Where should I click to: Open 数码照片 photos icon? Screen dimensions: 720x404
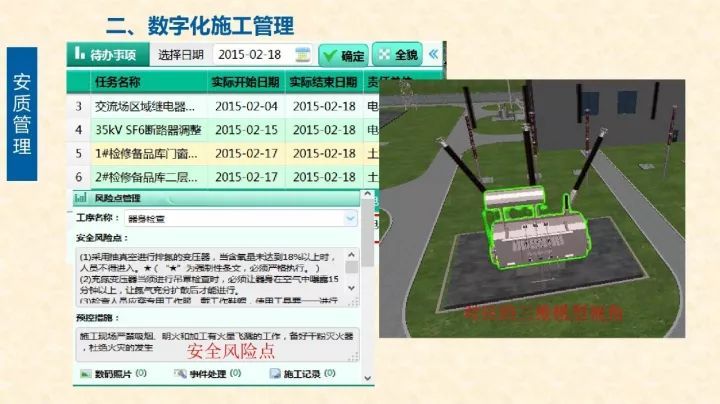coord(86,373)
